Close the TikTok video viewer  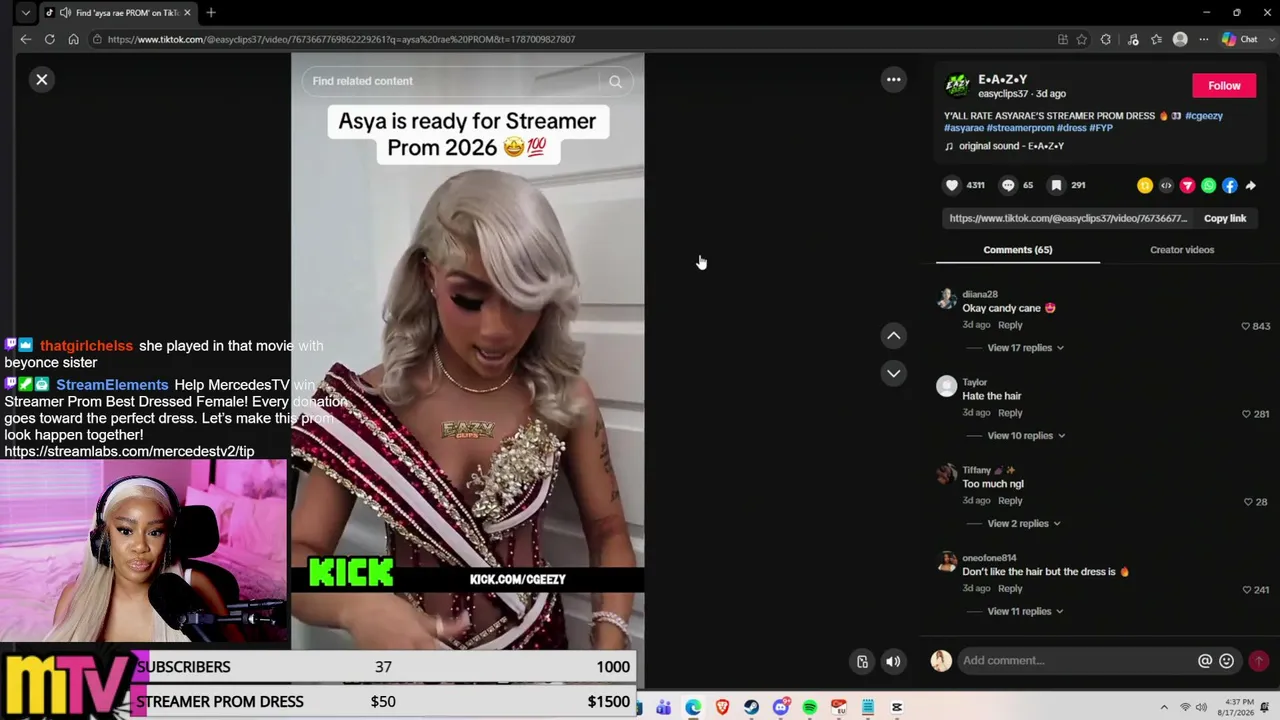[42, 79]
